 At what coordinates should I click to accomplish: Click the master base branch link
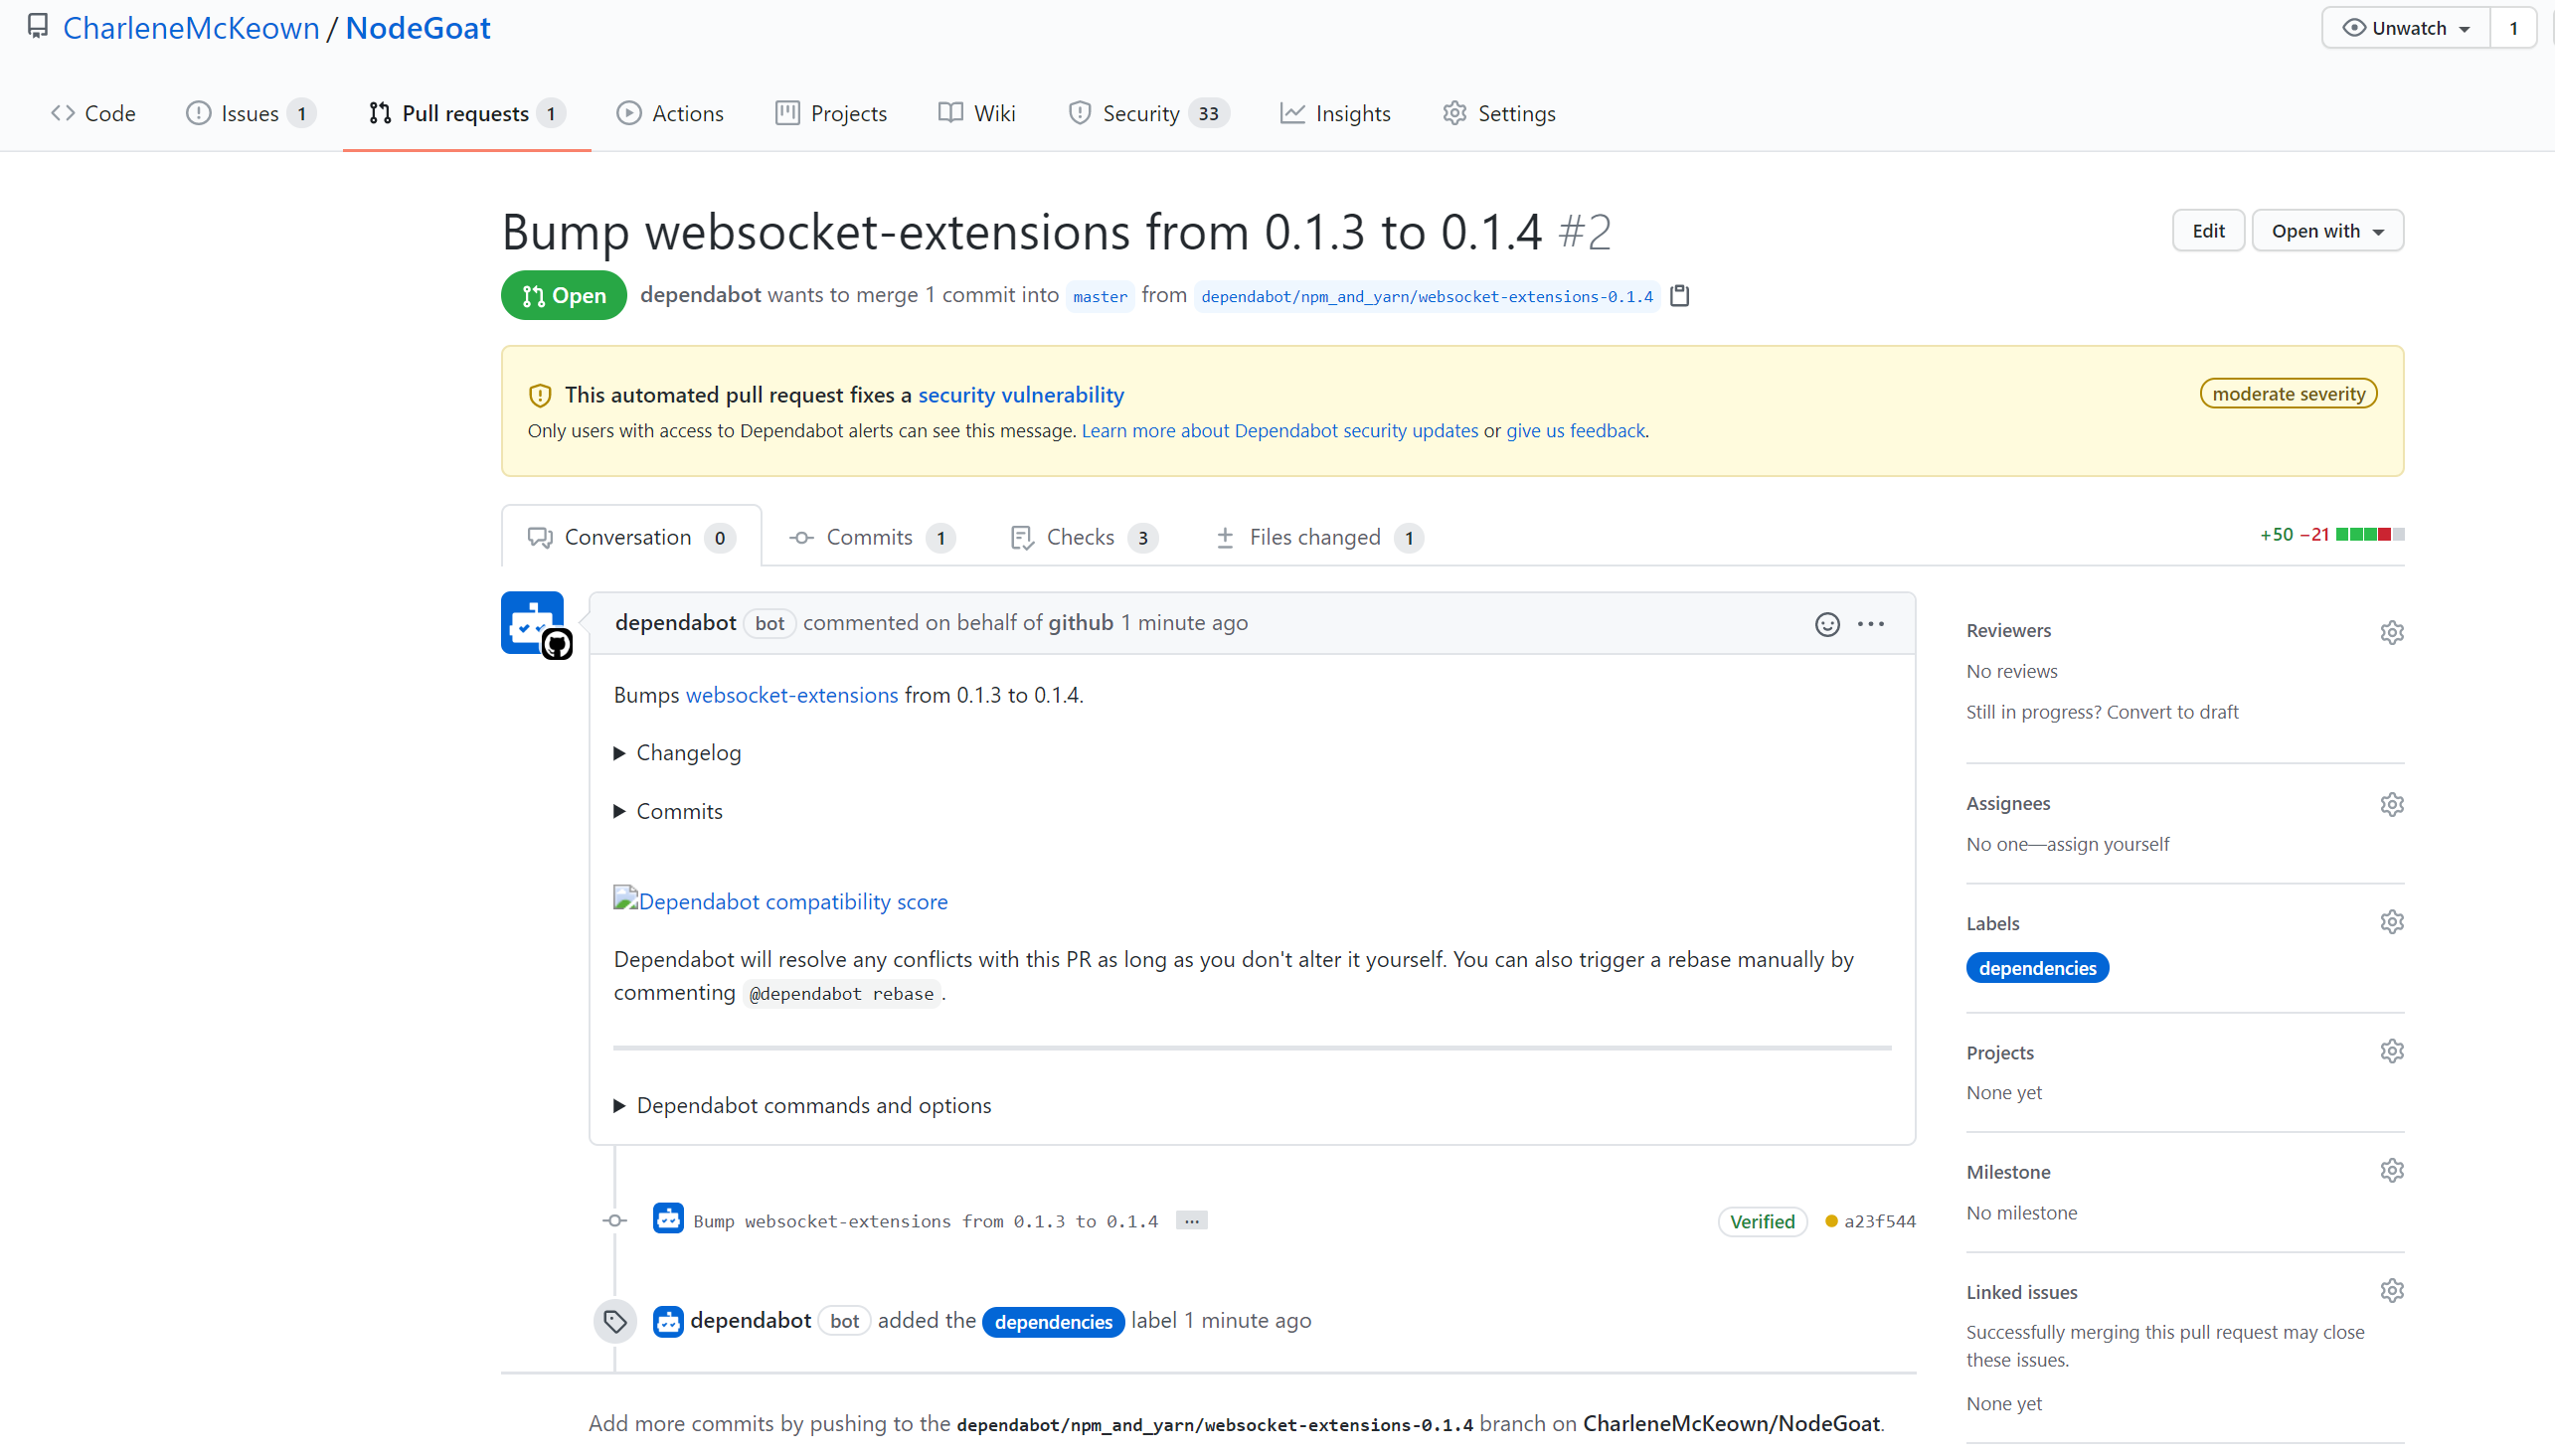point(1099,296)
